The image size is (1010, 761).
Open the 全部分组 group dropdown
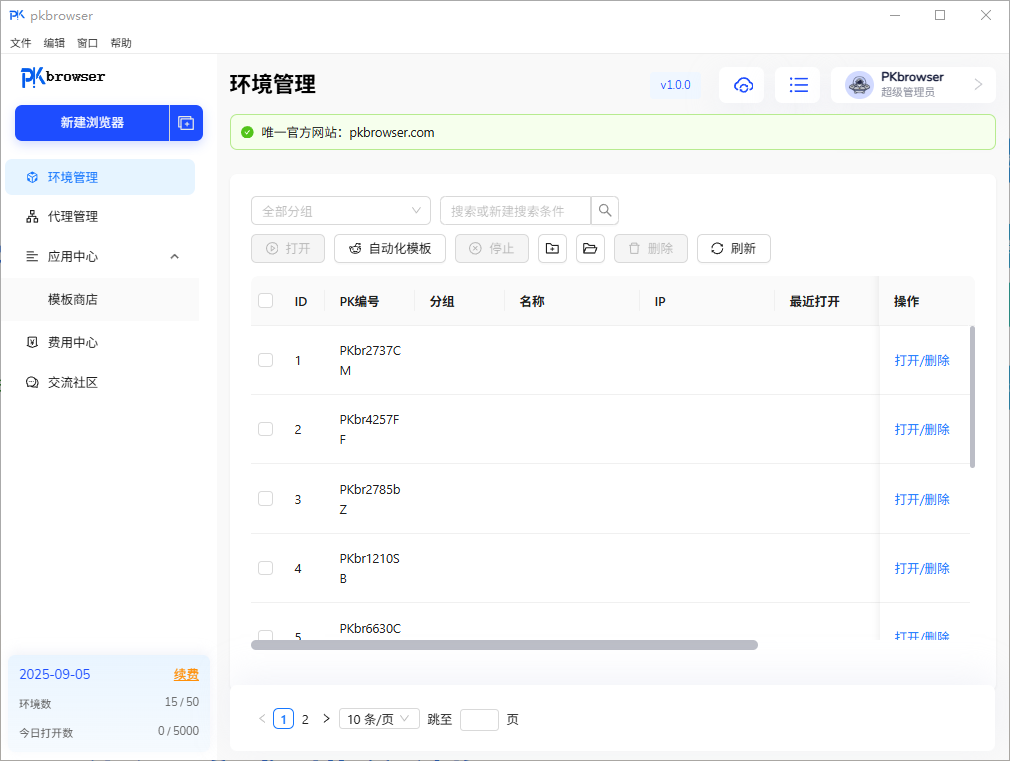[x=341, y=211]
